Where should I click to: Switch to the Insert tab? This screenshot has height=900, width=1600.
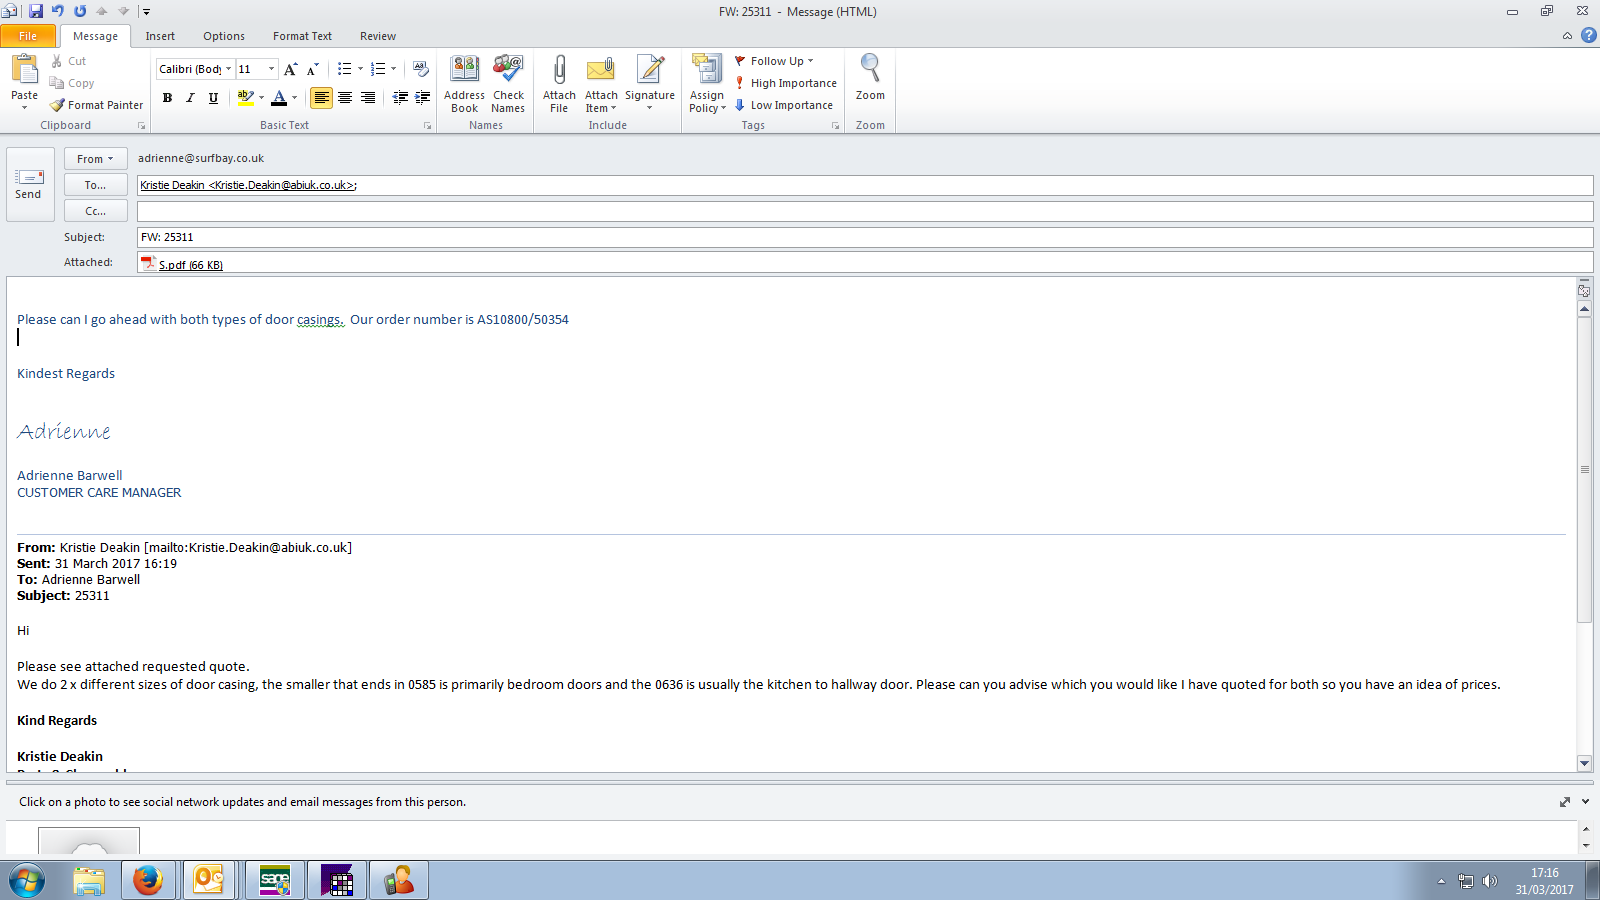[x=160, y=36]
